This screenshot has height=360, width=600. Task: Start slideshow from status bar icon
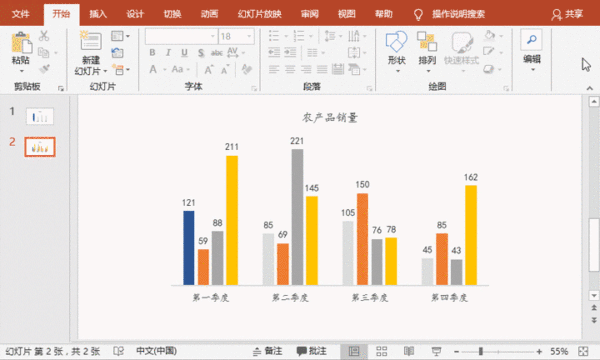(x=436, y=351)
